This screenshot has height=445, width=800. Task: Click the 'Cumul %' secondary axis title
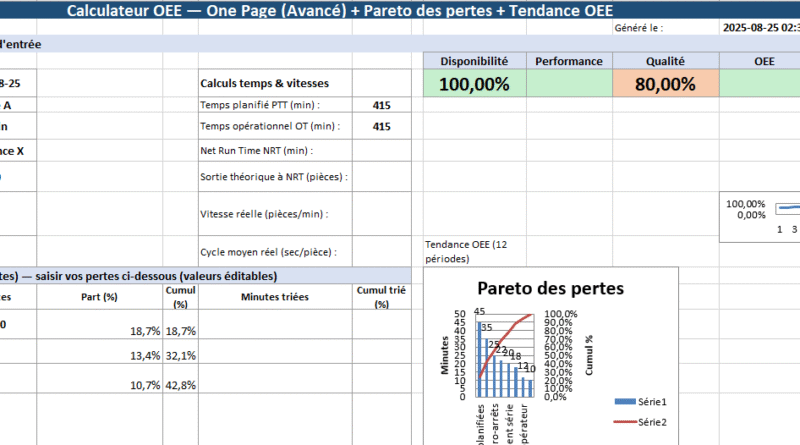(589, 355)
